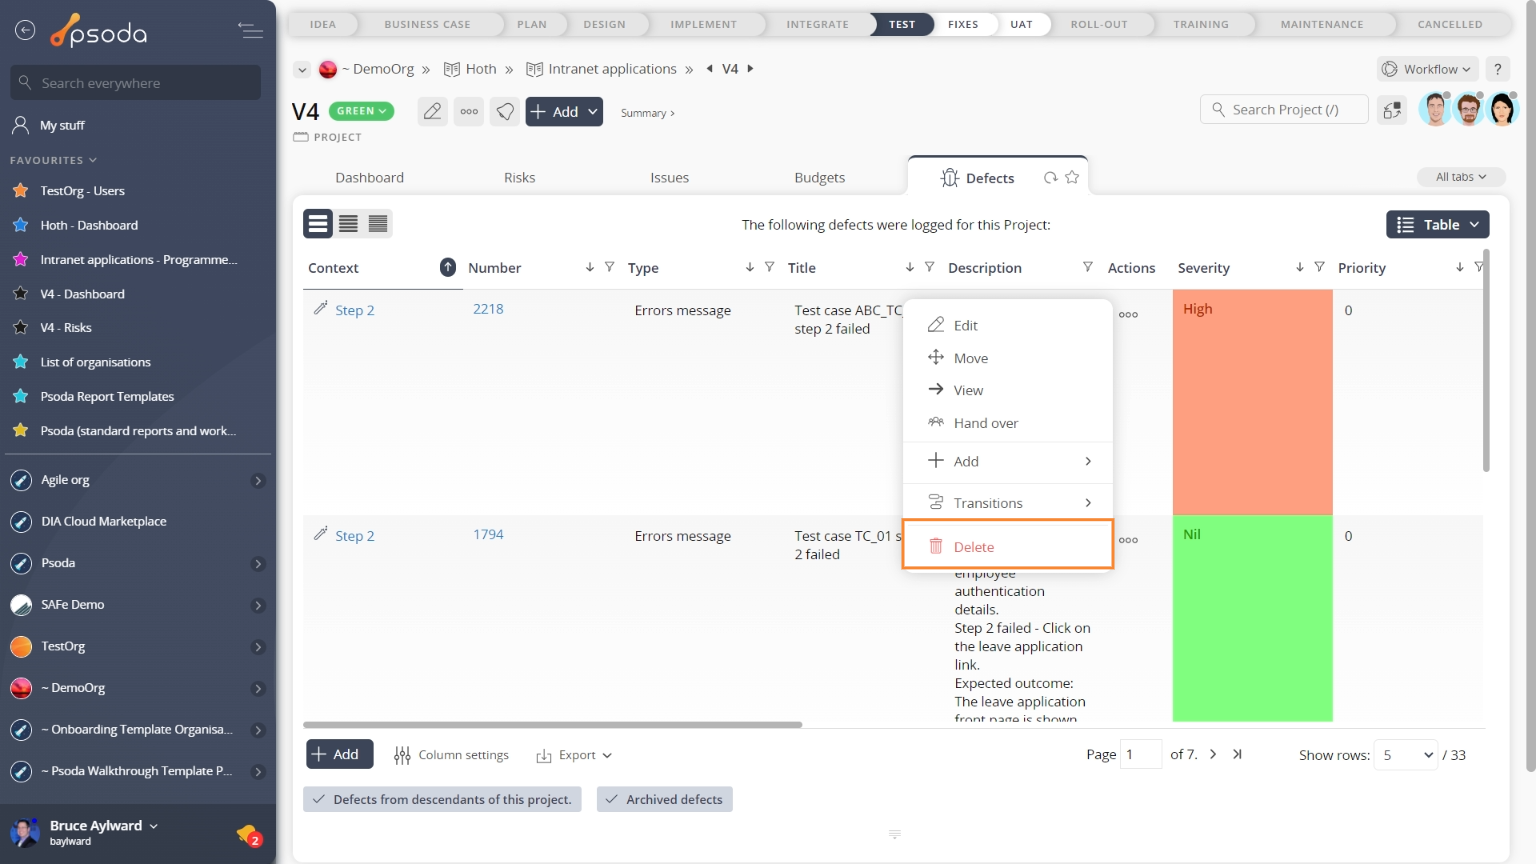
Task: Choose Edit from the context menu
Action: coord(1008,325)
